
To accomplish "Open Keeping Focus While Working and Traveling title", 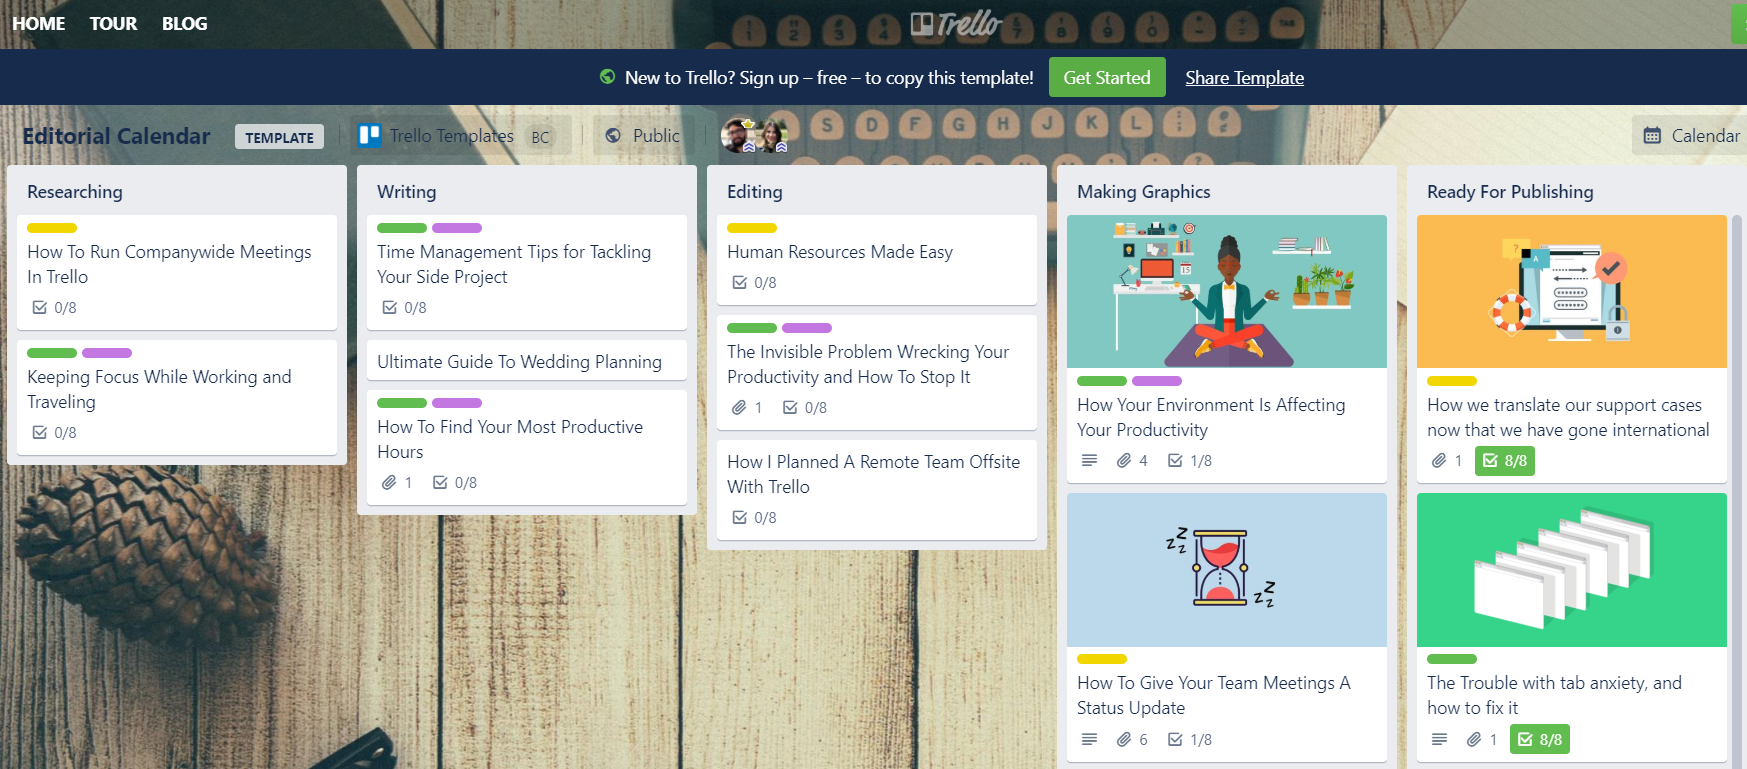I will tap(160, 389).
